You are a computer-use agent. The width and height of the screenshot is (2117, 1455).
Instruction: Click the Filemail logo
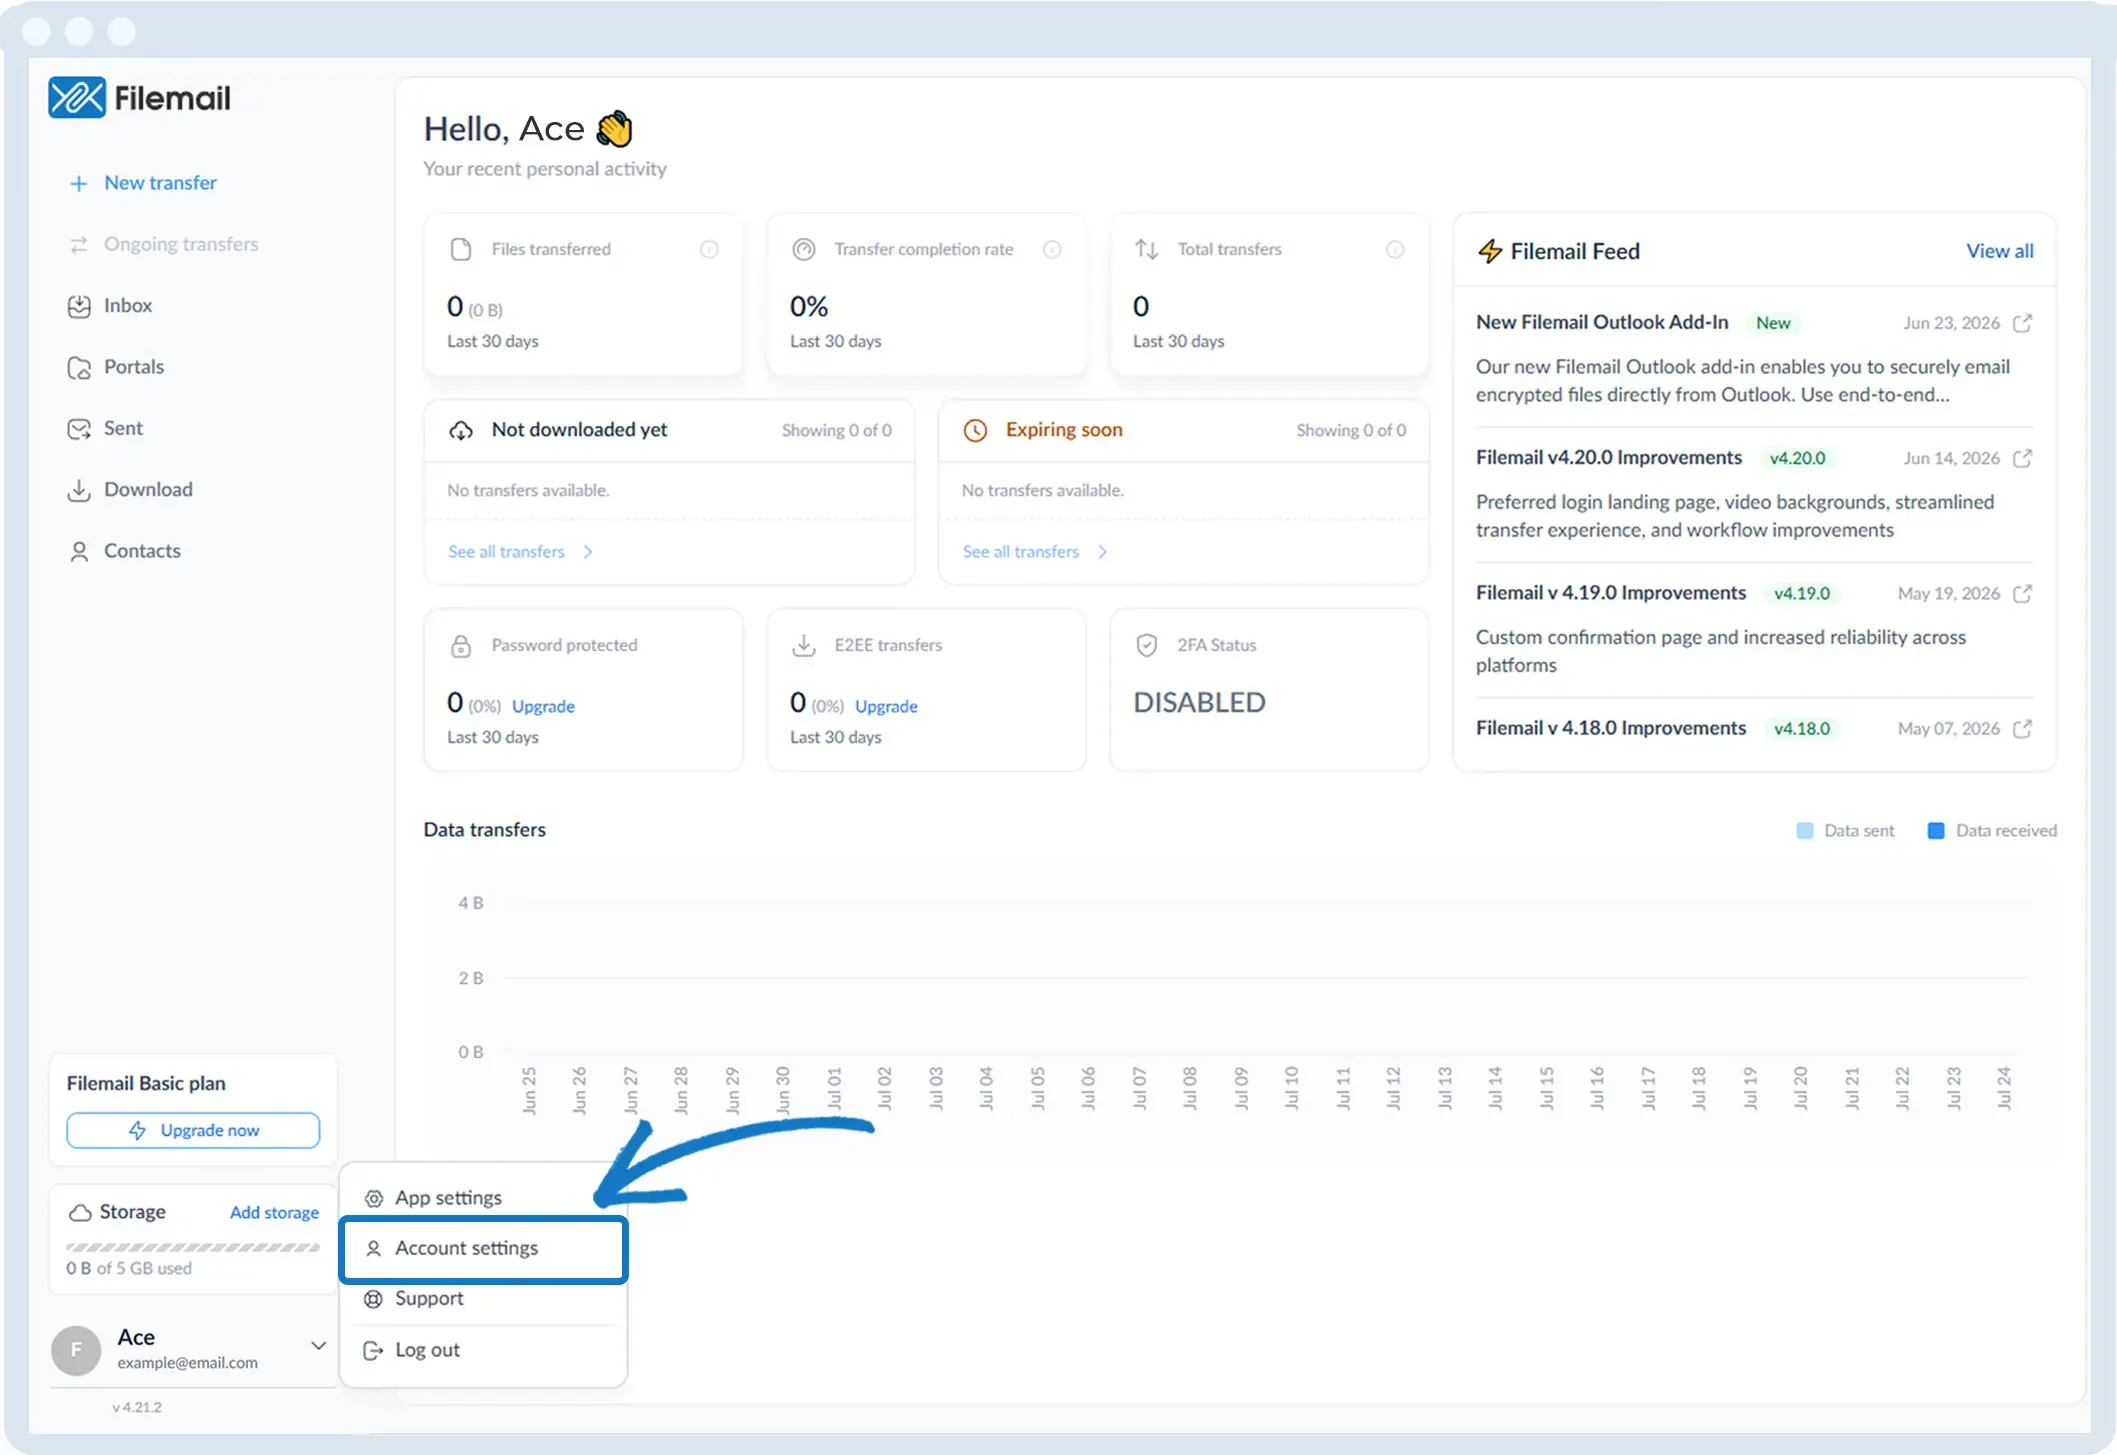pyautogui.click(x=140, y=98)
